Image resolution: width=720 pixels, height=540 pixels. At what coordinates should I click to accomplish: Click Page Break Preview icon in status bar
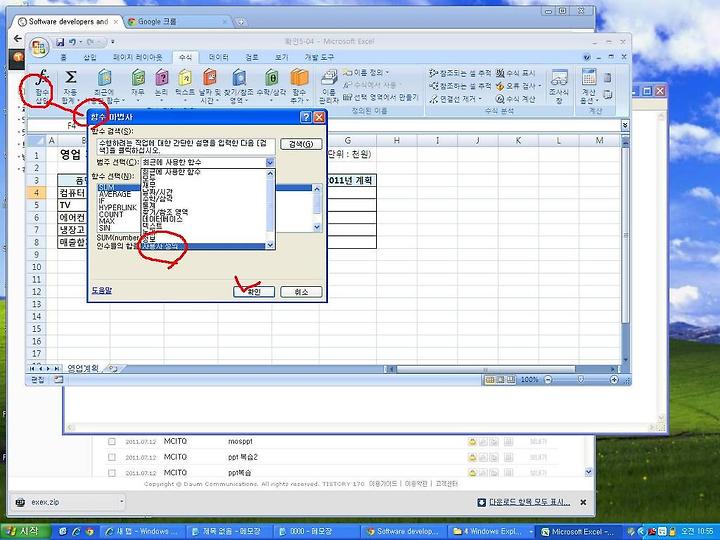coord(511,380)
